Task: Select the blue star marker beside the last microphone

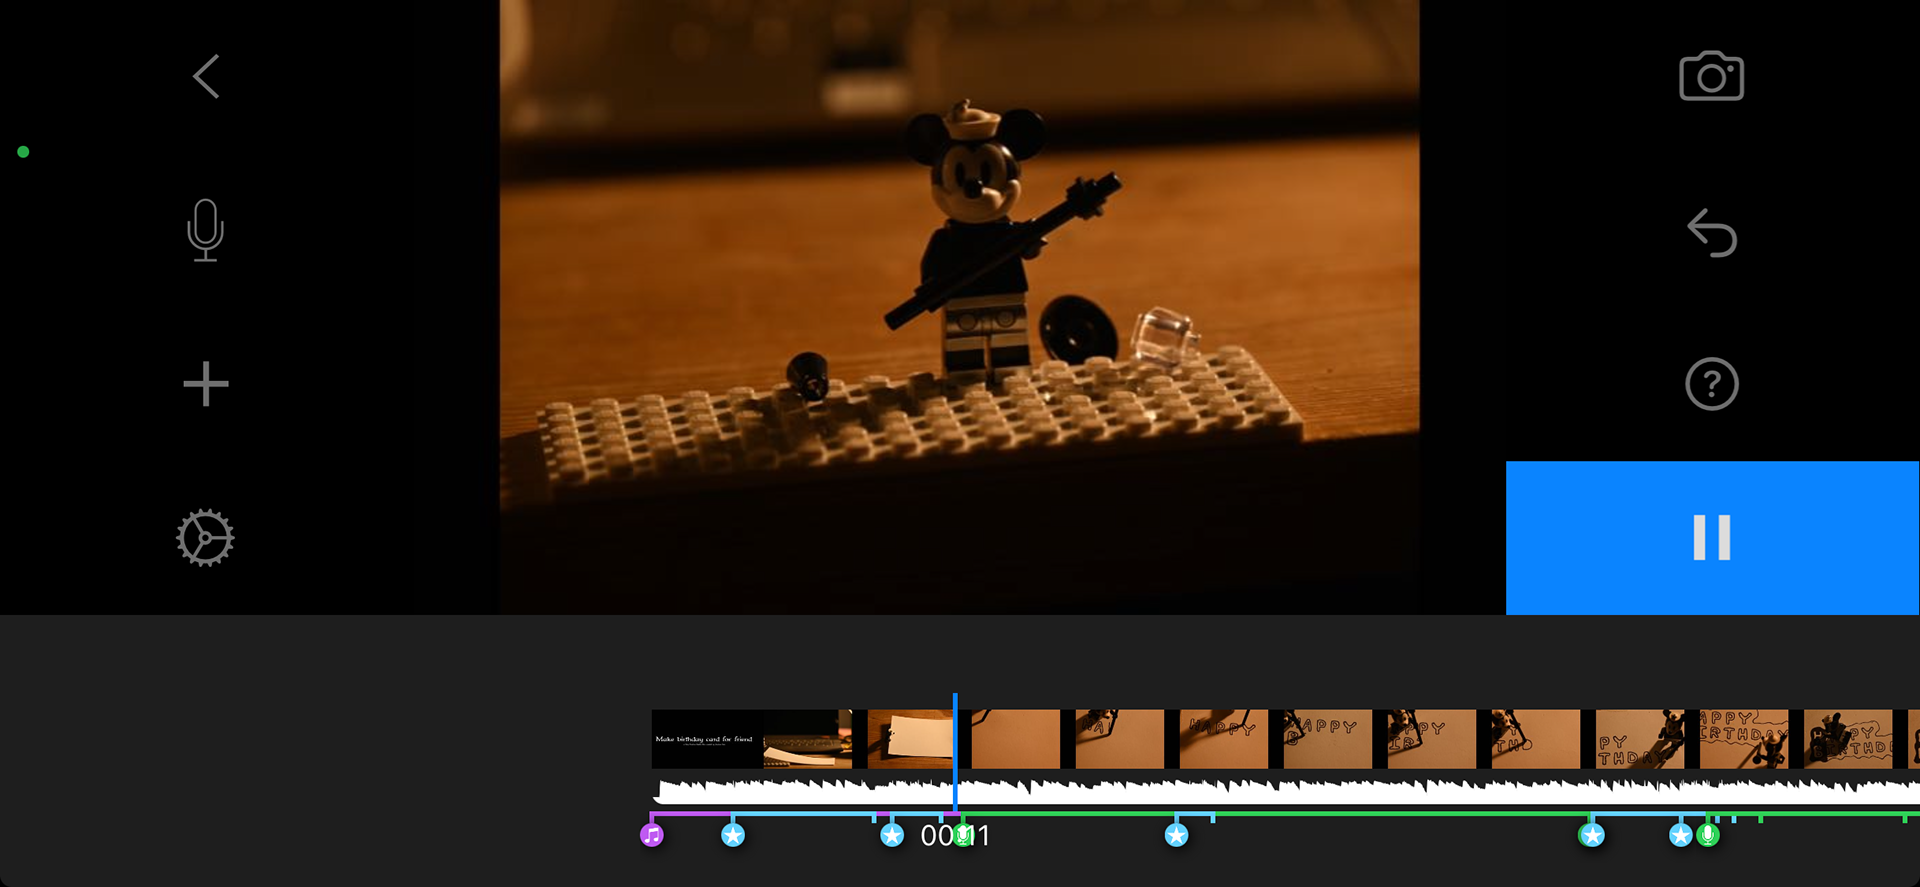Action: coord(1681,834)
